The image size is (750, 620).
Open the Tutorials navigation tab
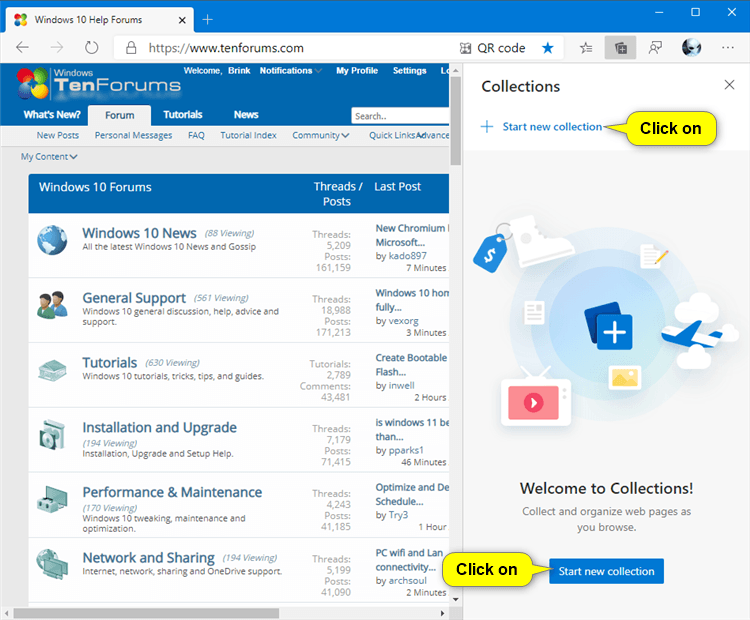(x=183, y=115)
